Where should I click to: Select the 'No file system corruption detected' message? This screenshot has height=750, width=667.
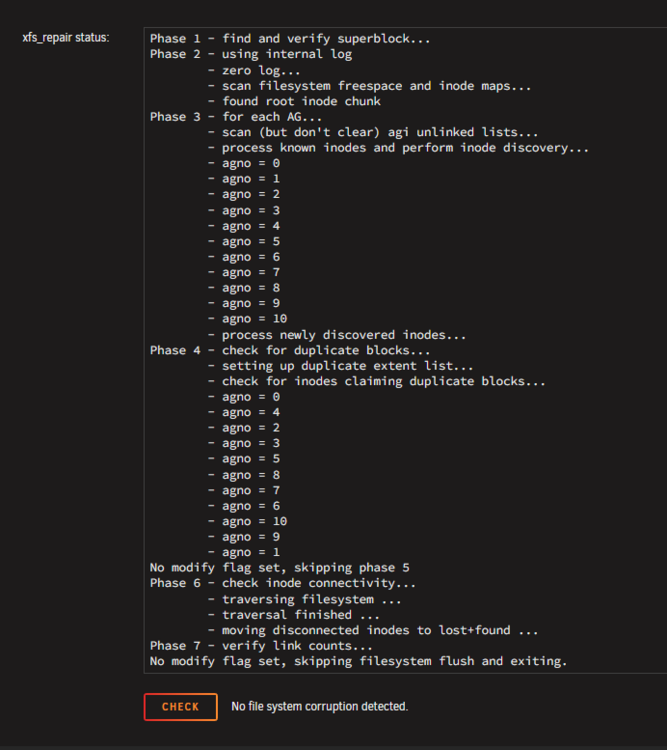(x=319, y=706)
